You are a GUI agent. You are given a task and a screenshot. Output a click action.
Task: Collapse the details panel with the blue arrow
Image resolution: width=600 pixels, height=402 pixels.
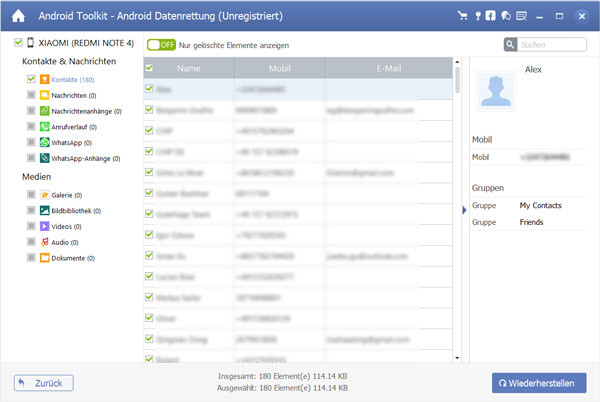464,210
